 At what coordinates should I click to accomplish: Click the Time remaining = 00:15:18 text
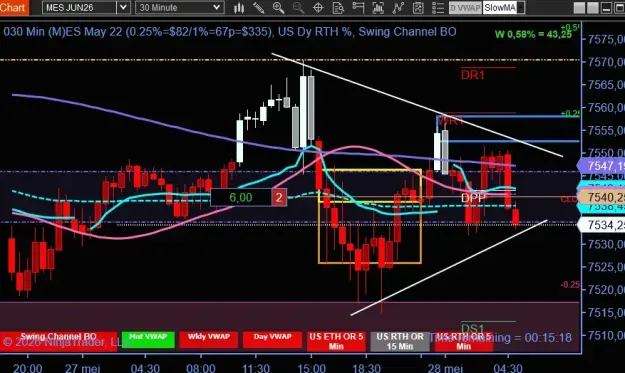(x=500, y=338)
